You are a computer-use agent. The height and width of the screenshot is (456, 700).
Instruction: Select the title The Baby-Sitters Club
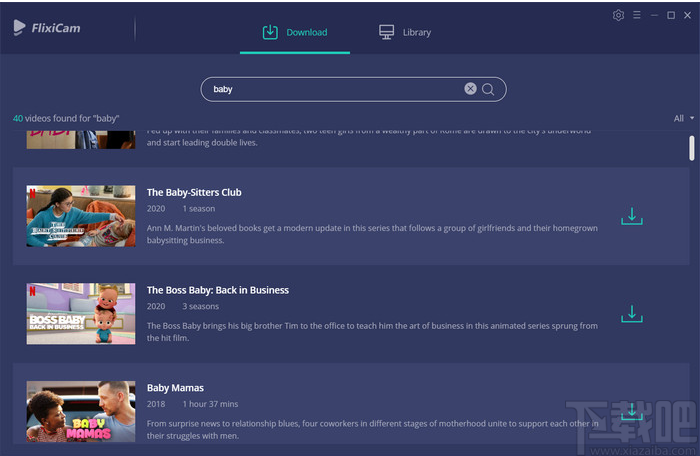[194, 192]
